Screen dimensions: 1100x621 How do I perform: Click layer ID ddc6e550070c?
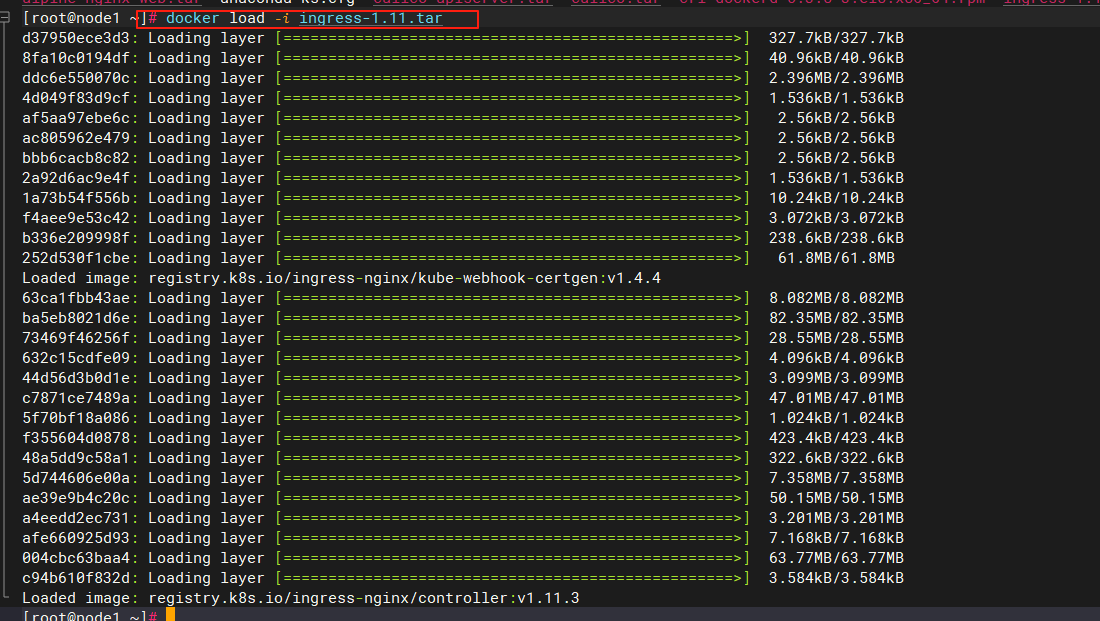point(76,78)
